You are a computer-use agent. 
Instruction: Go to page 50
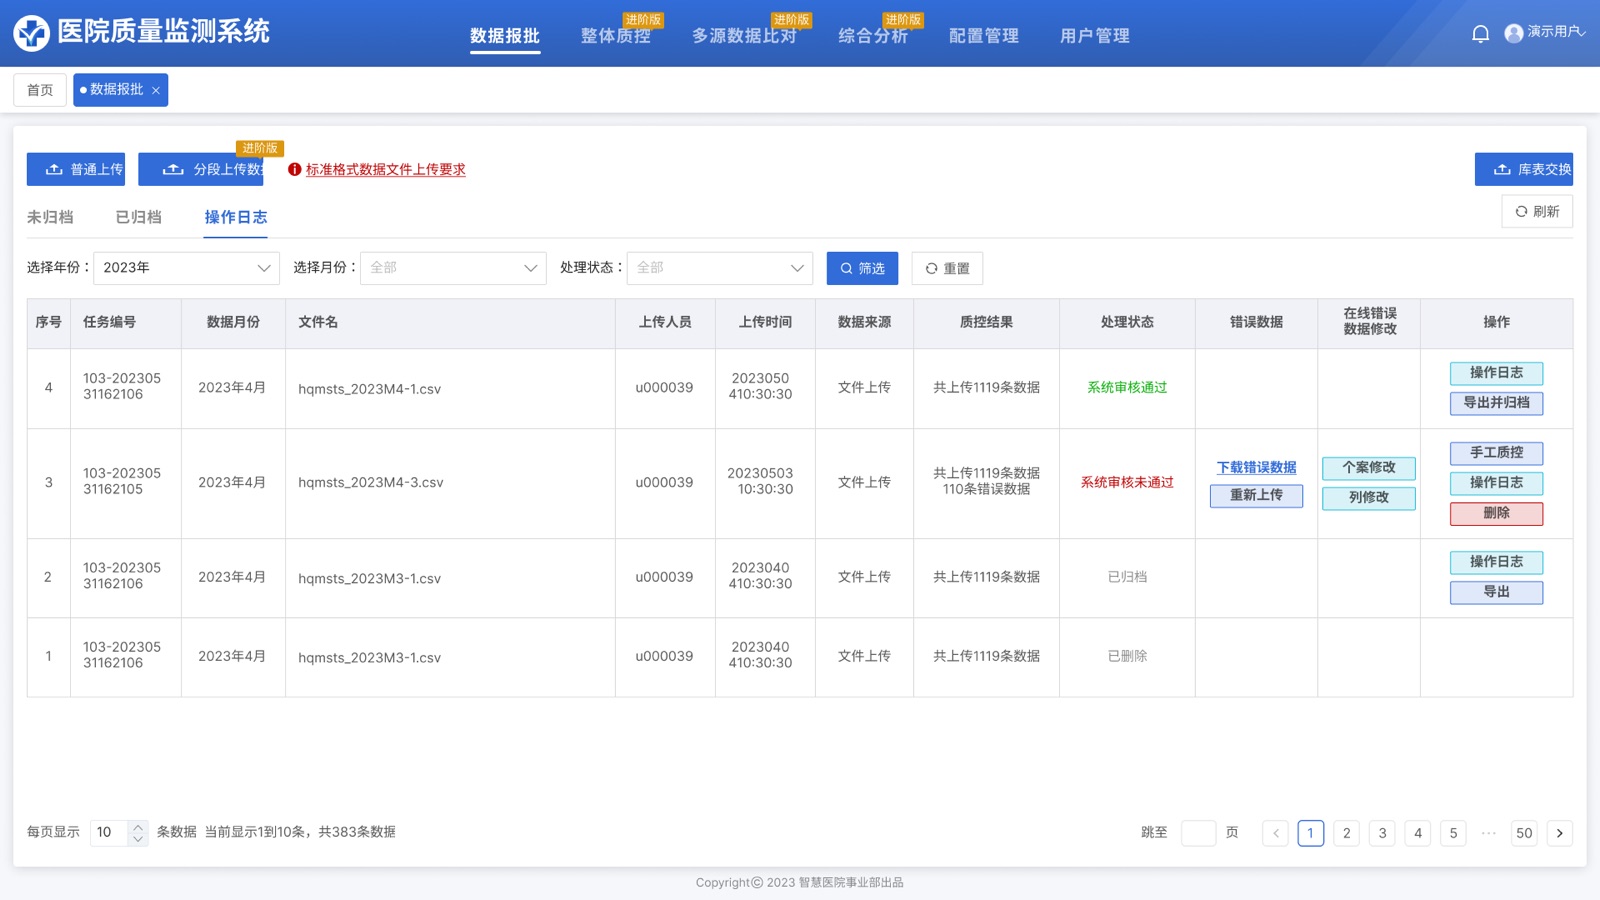[1524, 833]
